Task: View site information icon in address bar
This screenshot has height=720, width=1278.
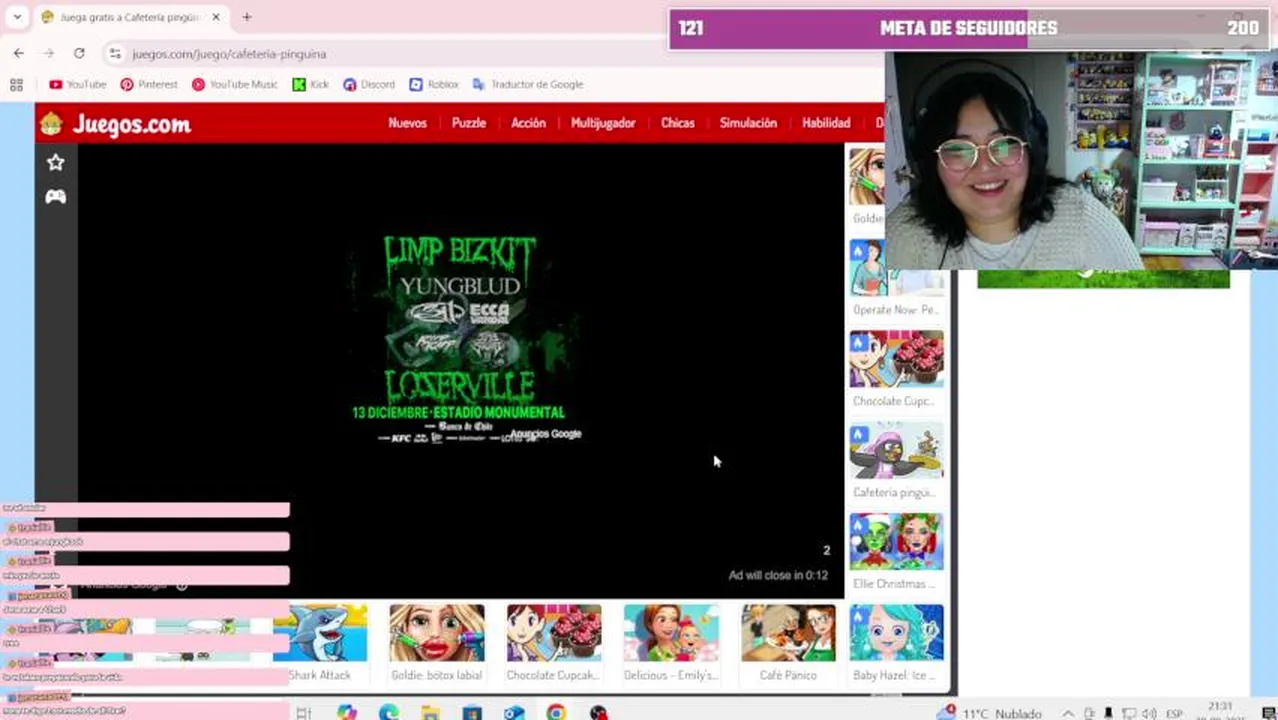Action: pos(115,54)
